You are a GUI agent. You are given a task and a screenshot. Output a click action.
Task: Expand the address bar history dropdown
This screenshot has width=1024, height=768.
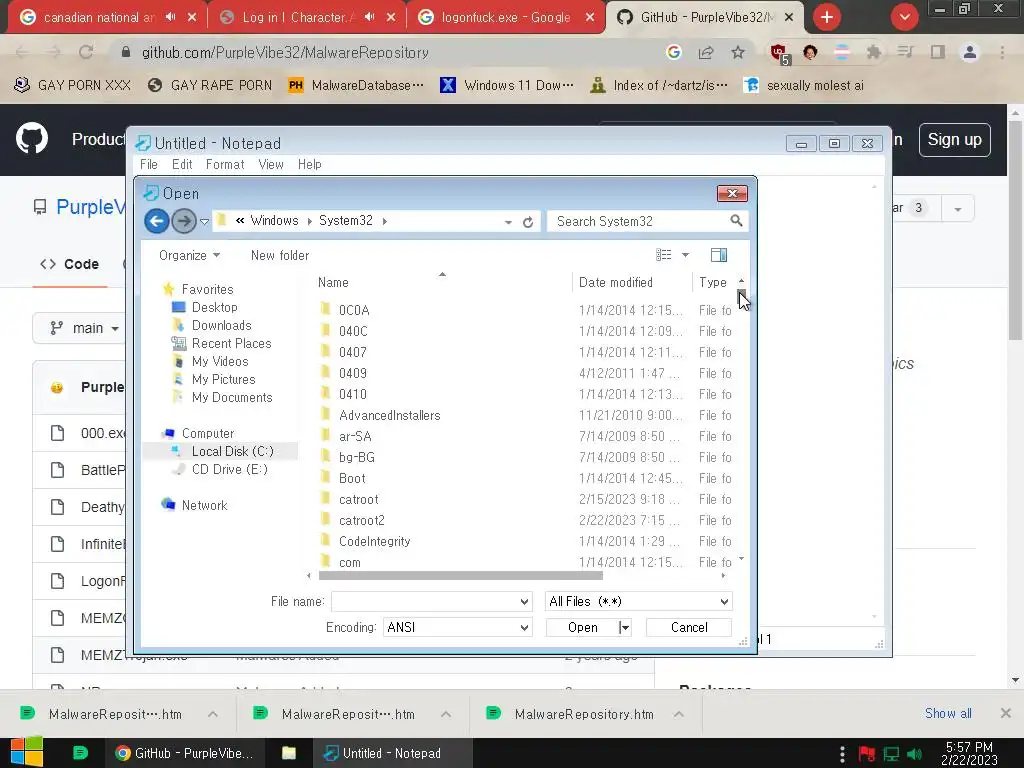pos(508,222)
